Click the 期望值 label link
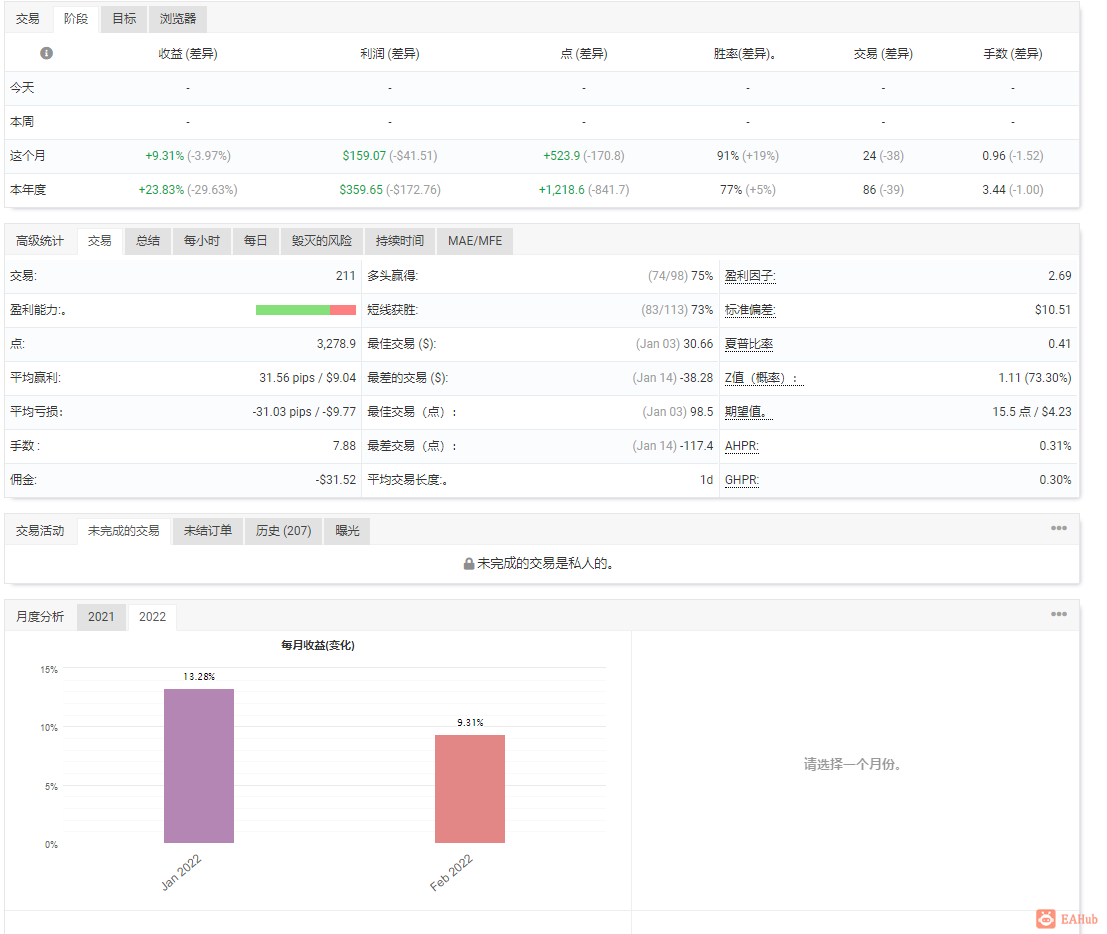The image size is (1107, 934). [748, 412]
